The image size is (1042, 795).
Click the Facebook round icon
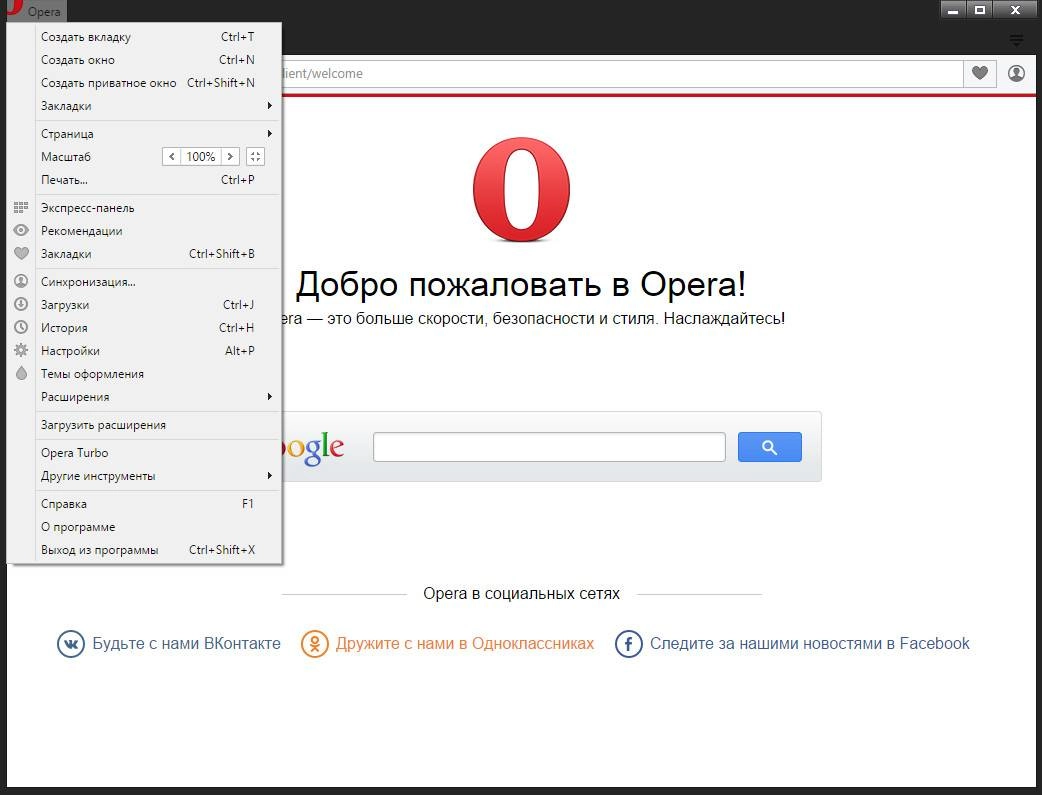629,643
